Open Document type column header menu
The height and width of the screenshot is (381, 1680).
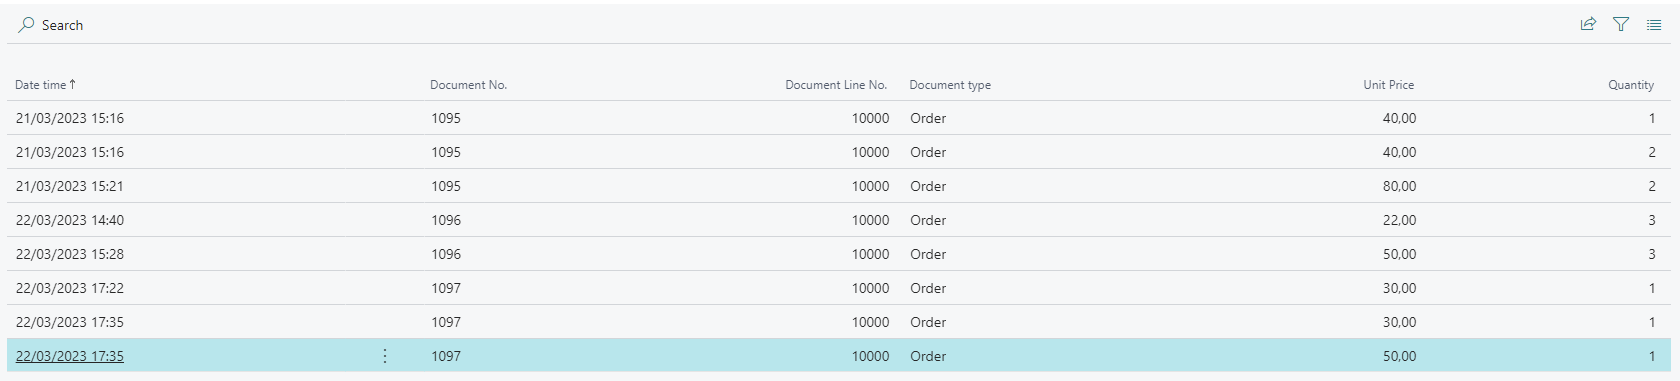pos(950,85)
